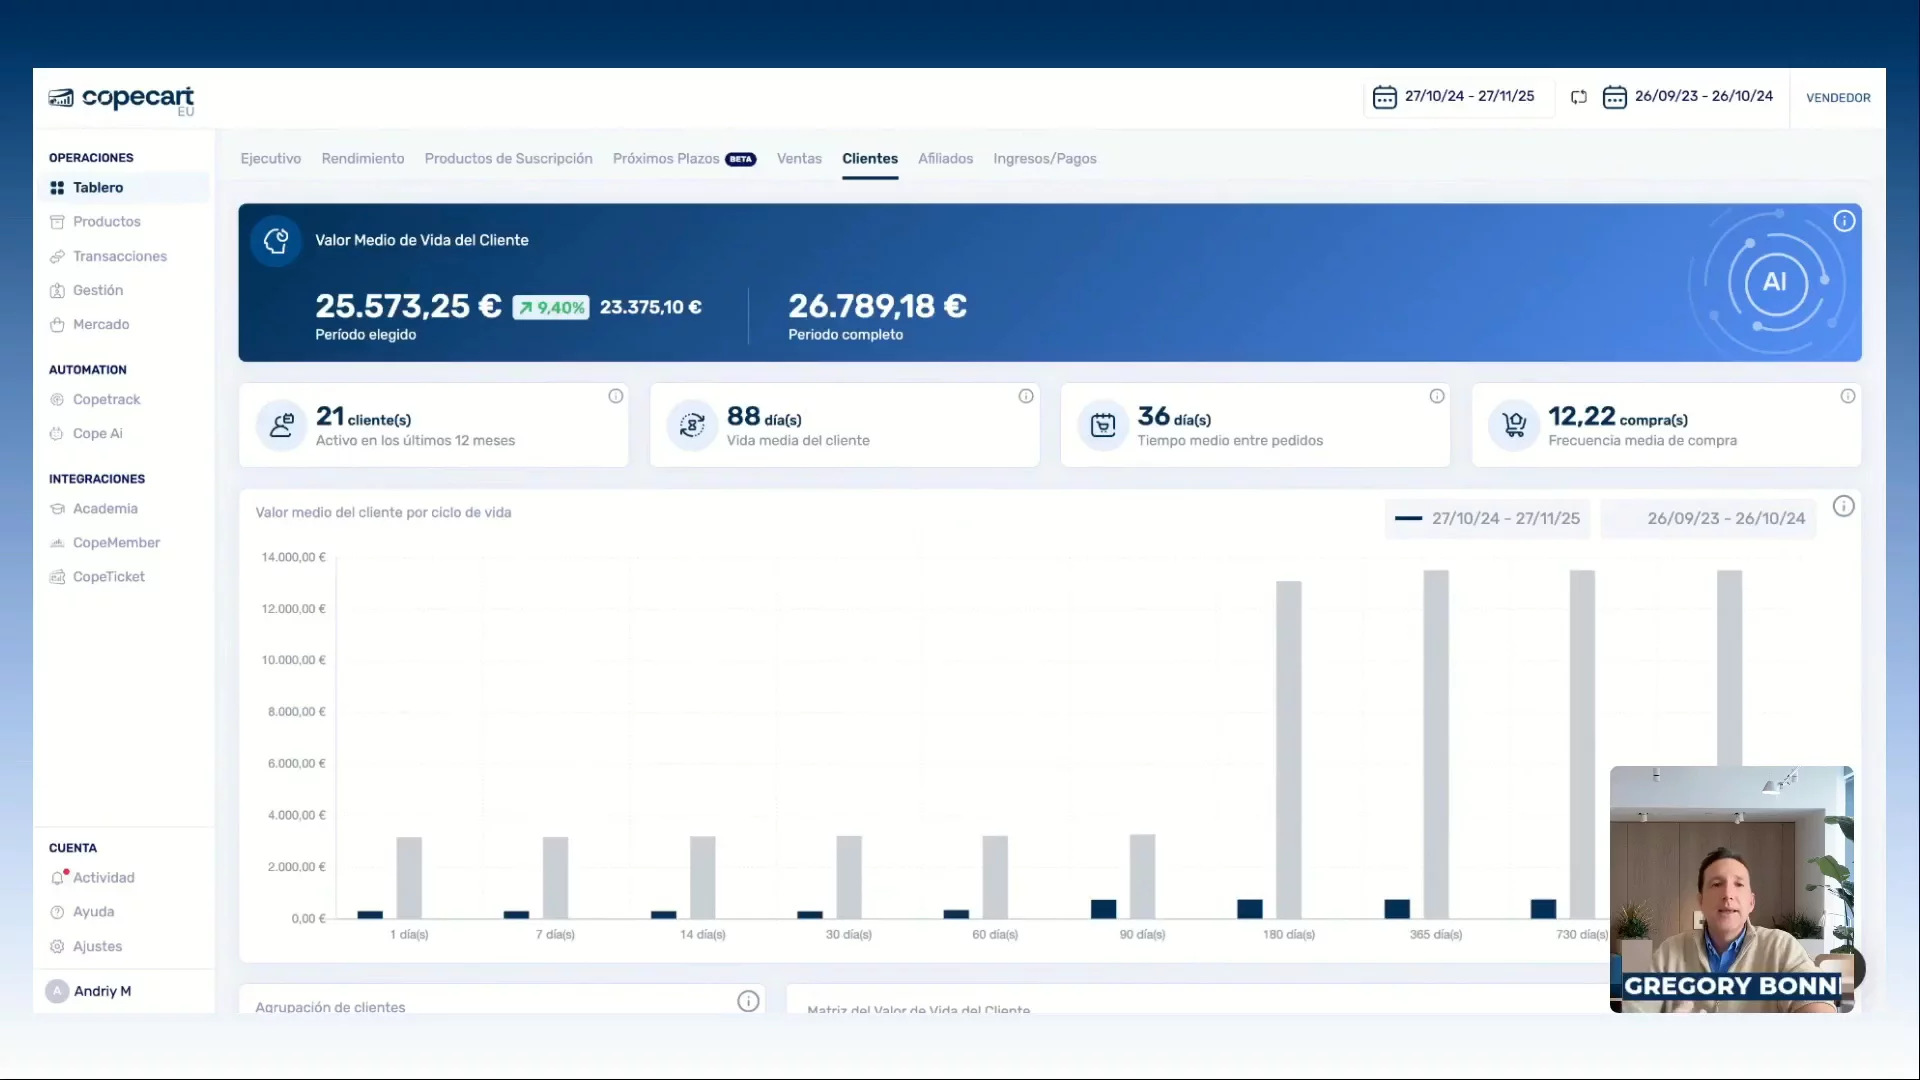This screenshot has height=1080, width=1920.
Task: Toggle the 27/10/24 - 27/11/25 chart legend series
Action: tap(1488, 518)
